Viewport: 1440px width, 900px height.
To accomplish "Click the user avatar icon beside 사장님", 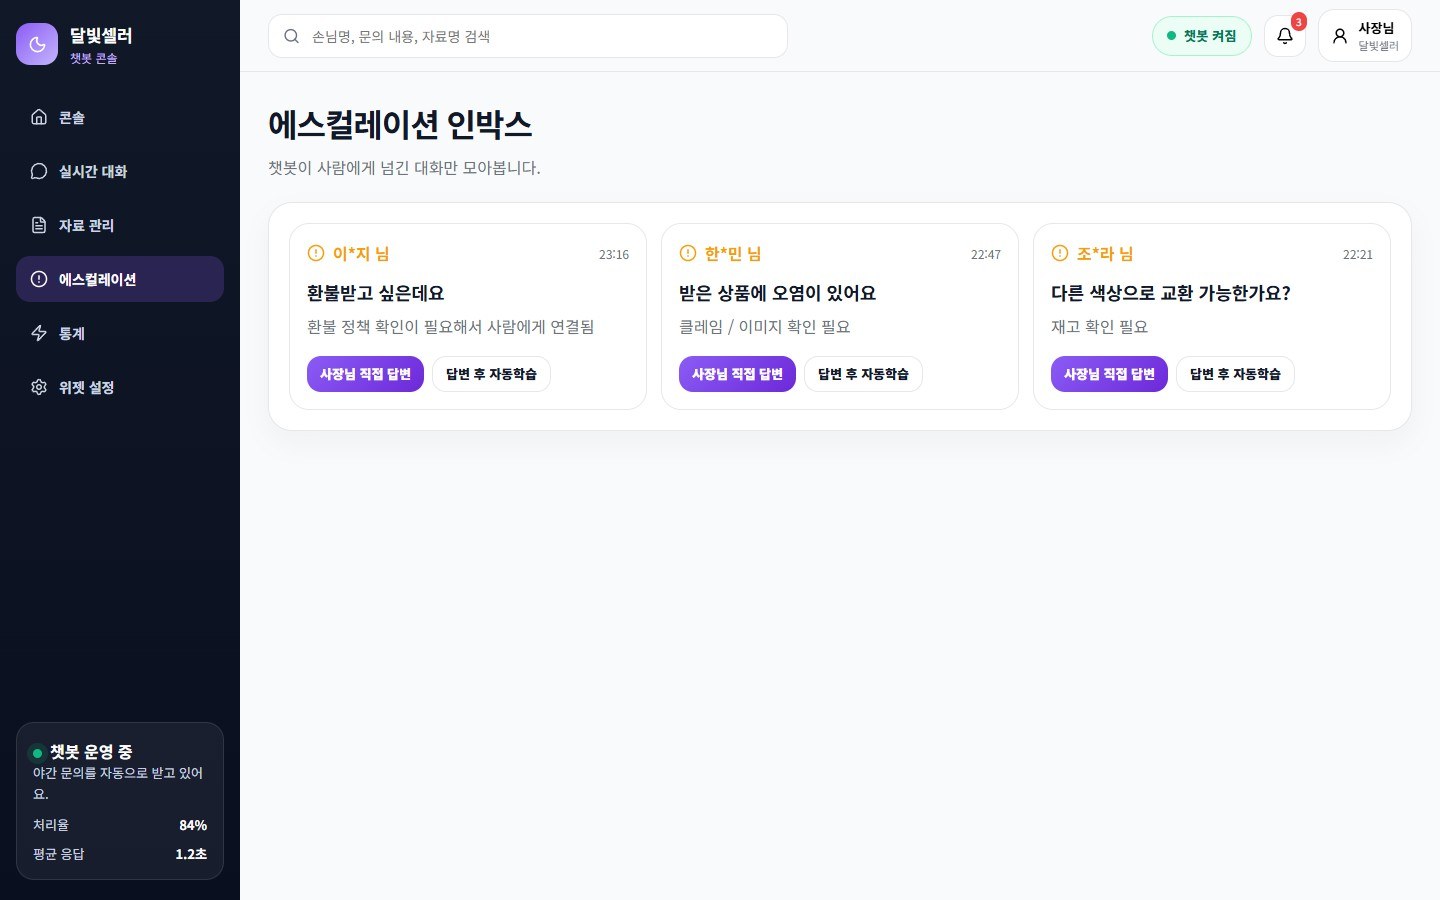I will click(x=1340, y=36).
